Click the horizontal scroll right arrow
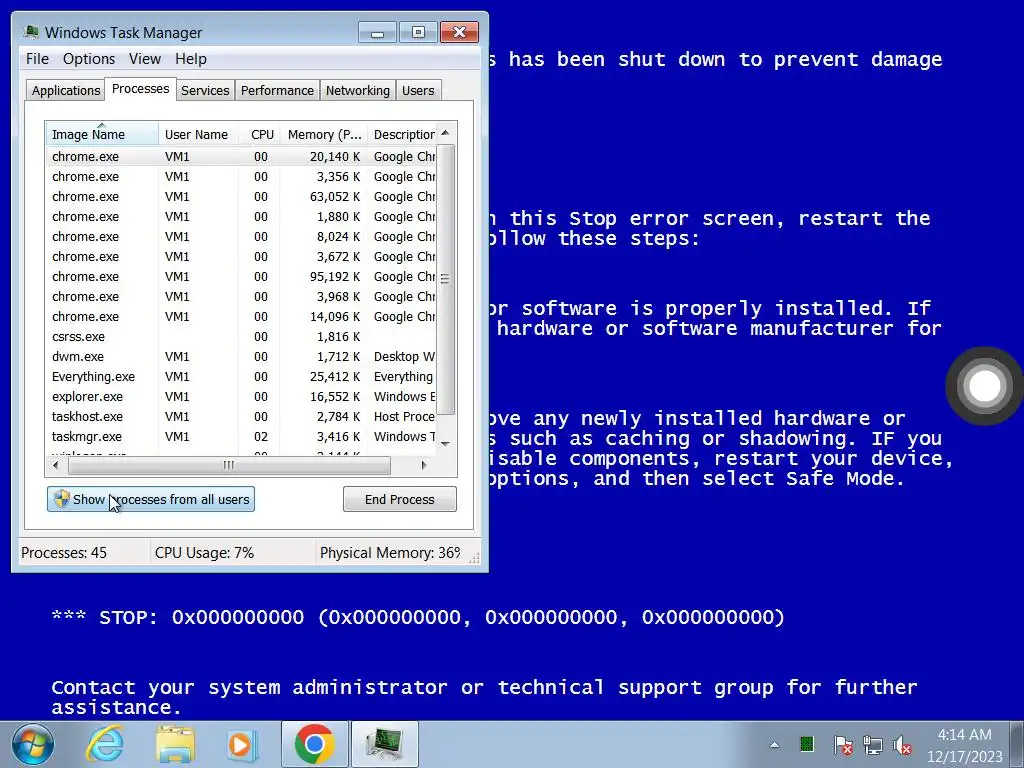The height and width of the screenshot is (768, 1024). pos(424,466)
